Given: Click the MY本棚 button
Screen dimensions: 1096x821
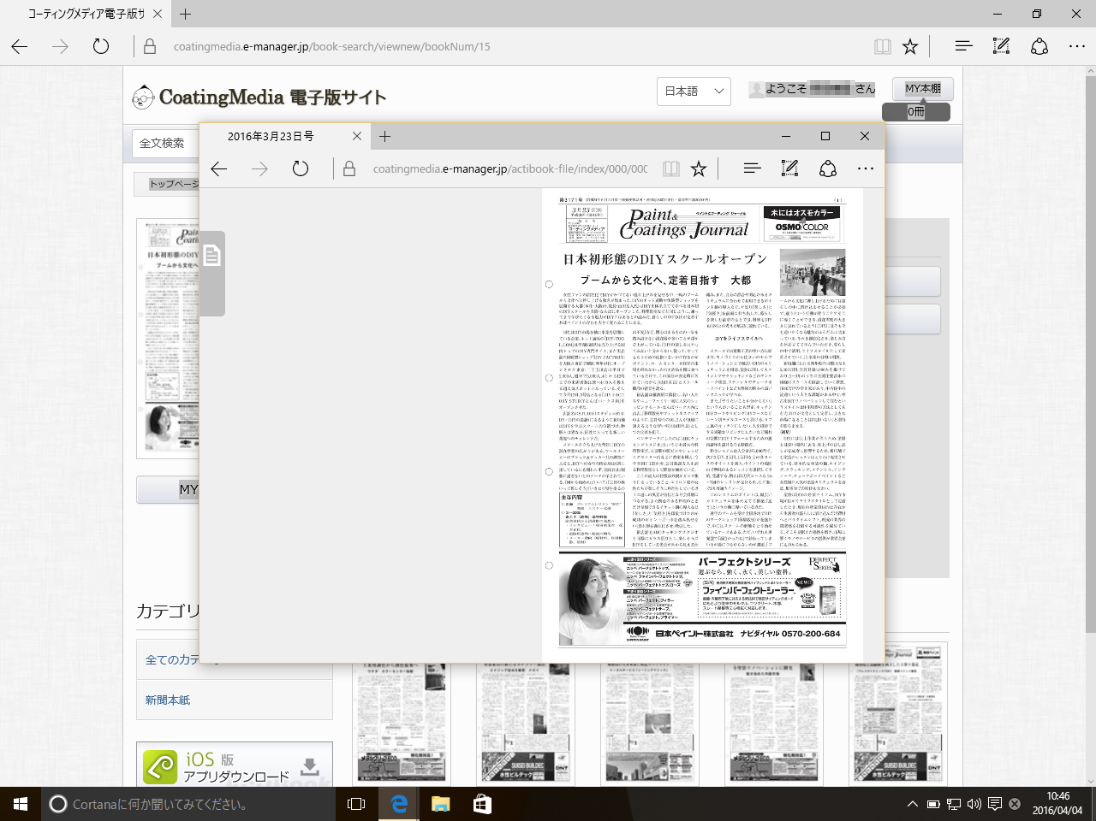Looking at the screenshot, I should [922, 89].
